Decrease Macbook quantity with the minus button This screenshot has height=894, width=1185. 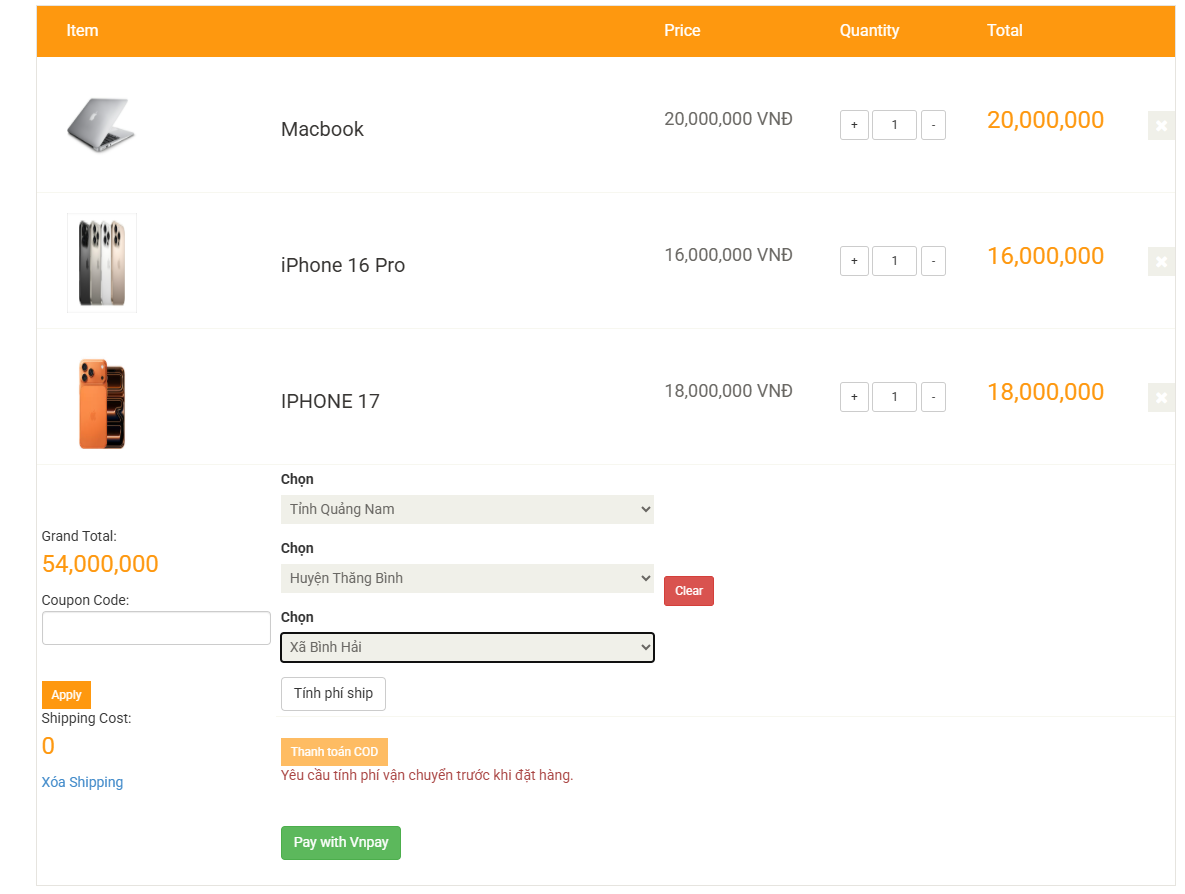[933, 125]
